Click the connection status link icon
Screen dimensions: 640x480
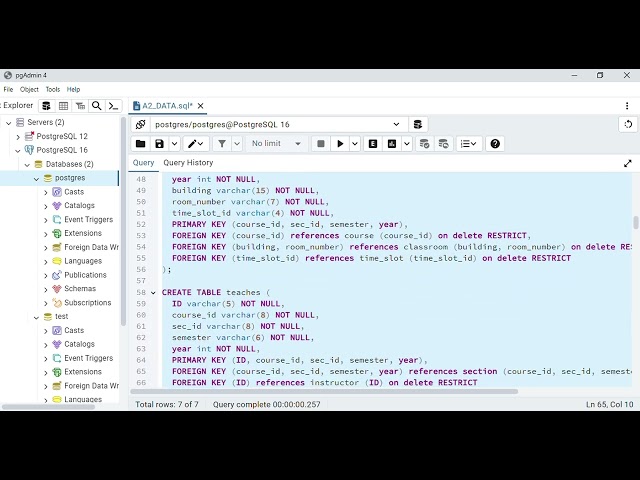tap(140, 124)
